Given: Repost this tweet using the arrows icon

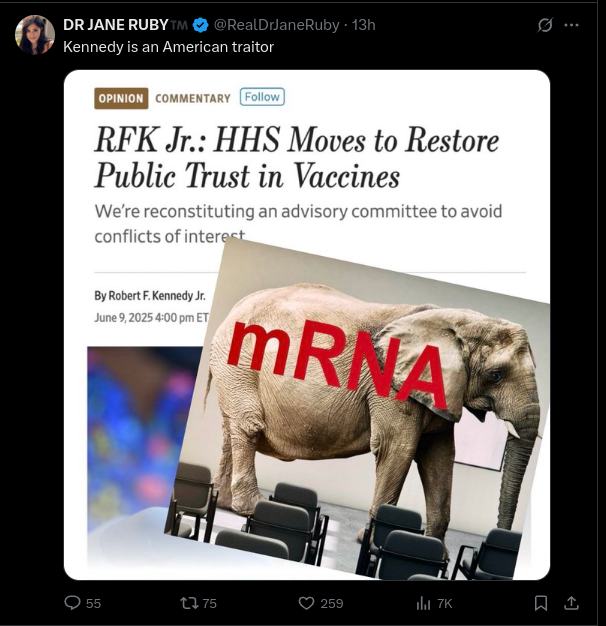Looking at the screenshot, I should tap(188, 603).
